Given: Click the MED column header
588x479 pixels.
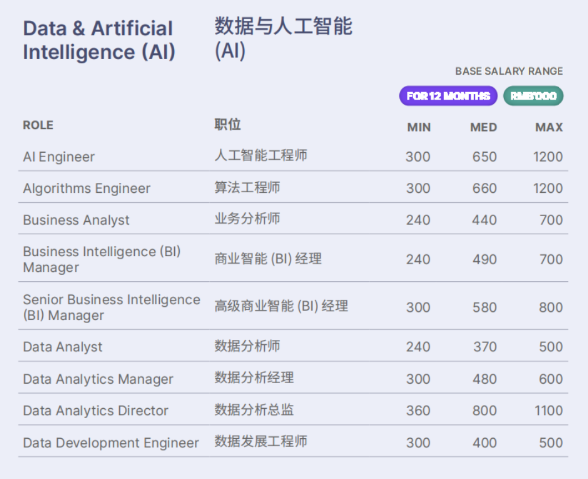Looking at the screenshot, I should (x=483, y=128).
